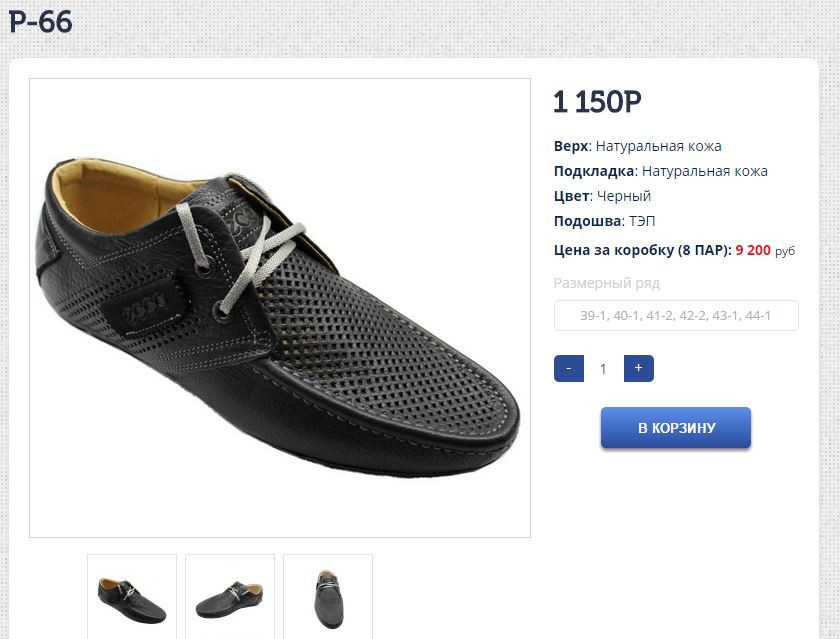
Task: Select the second shoe thumbnail
Action: 230,596
